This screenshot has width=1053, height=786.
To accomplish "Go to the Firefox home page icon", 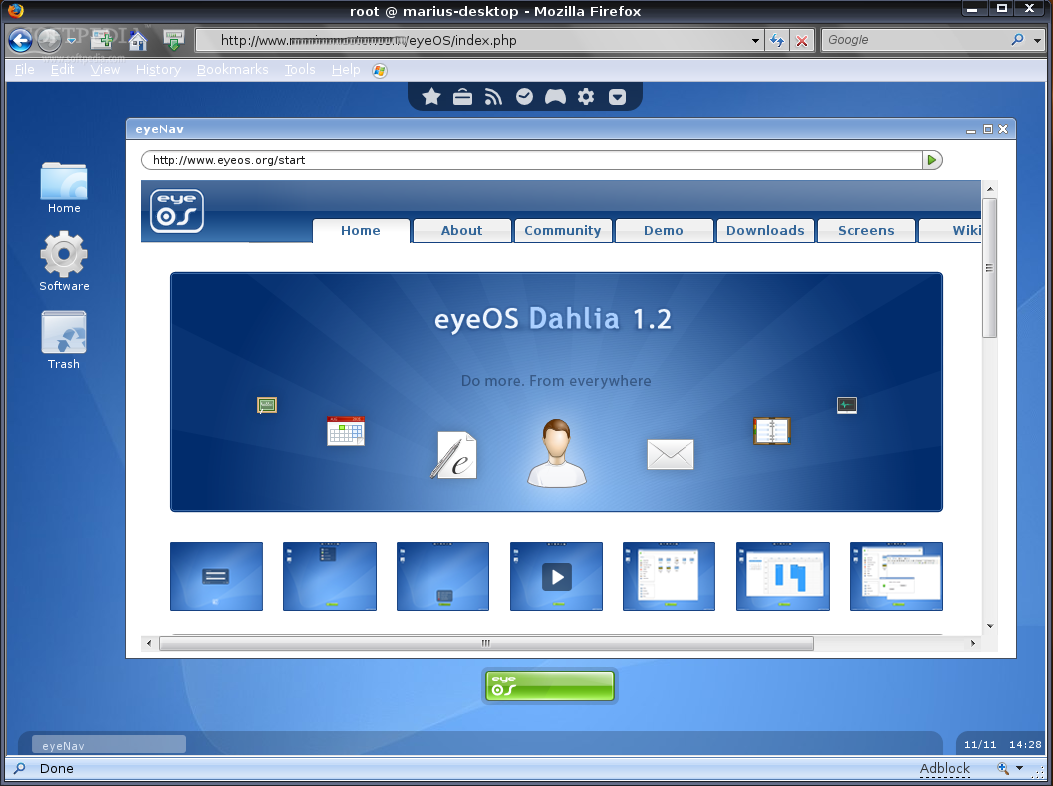I will [138, 40].
